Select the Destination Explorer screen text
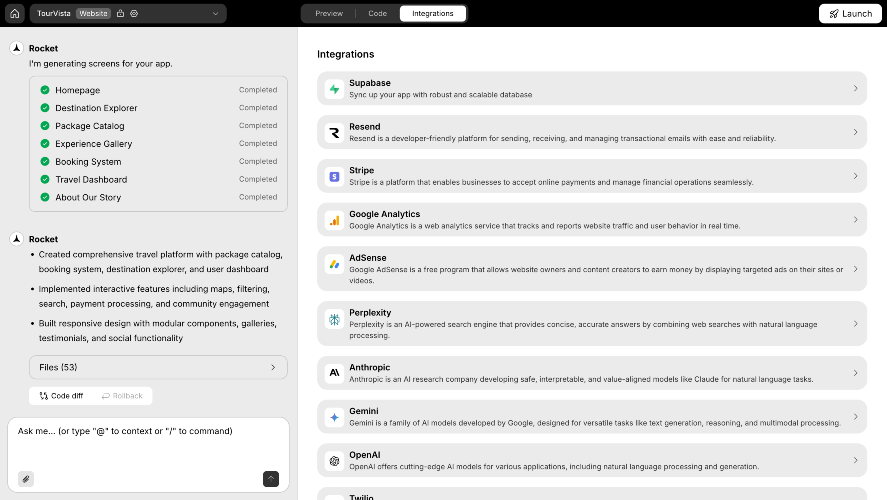The image size is (887, 500). tap(96, 108)
